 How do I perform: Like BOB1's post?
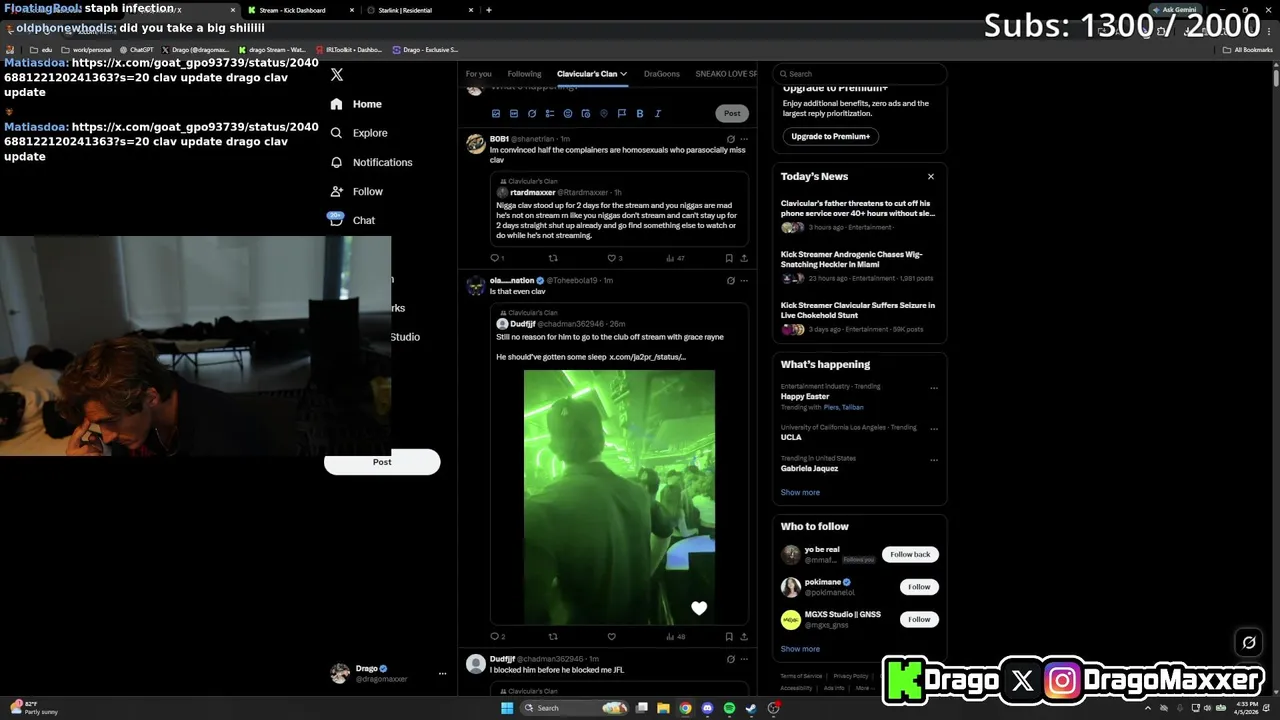[614, 258]
